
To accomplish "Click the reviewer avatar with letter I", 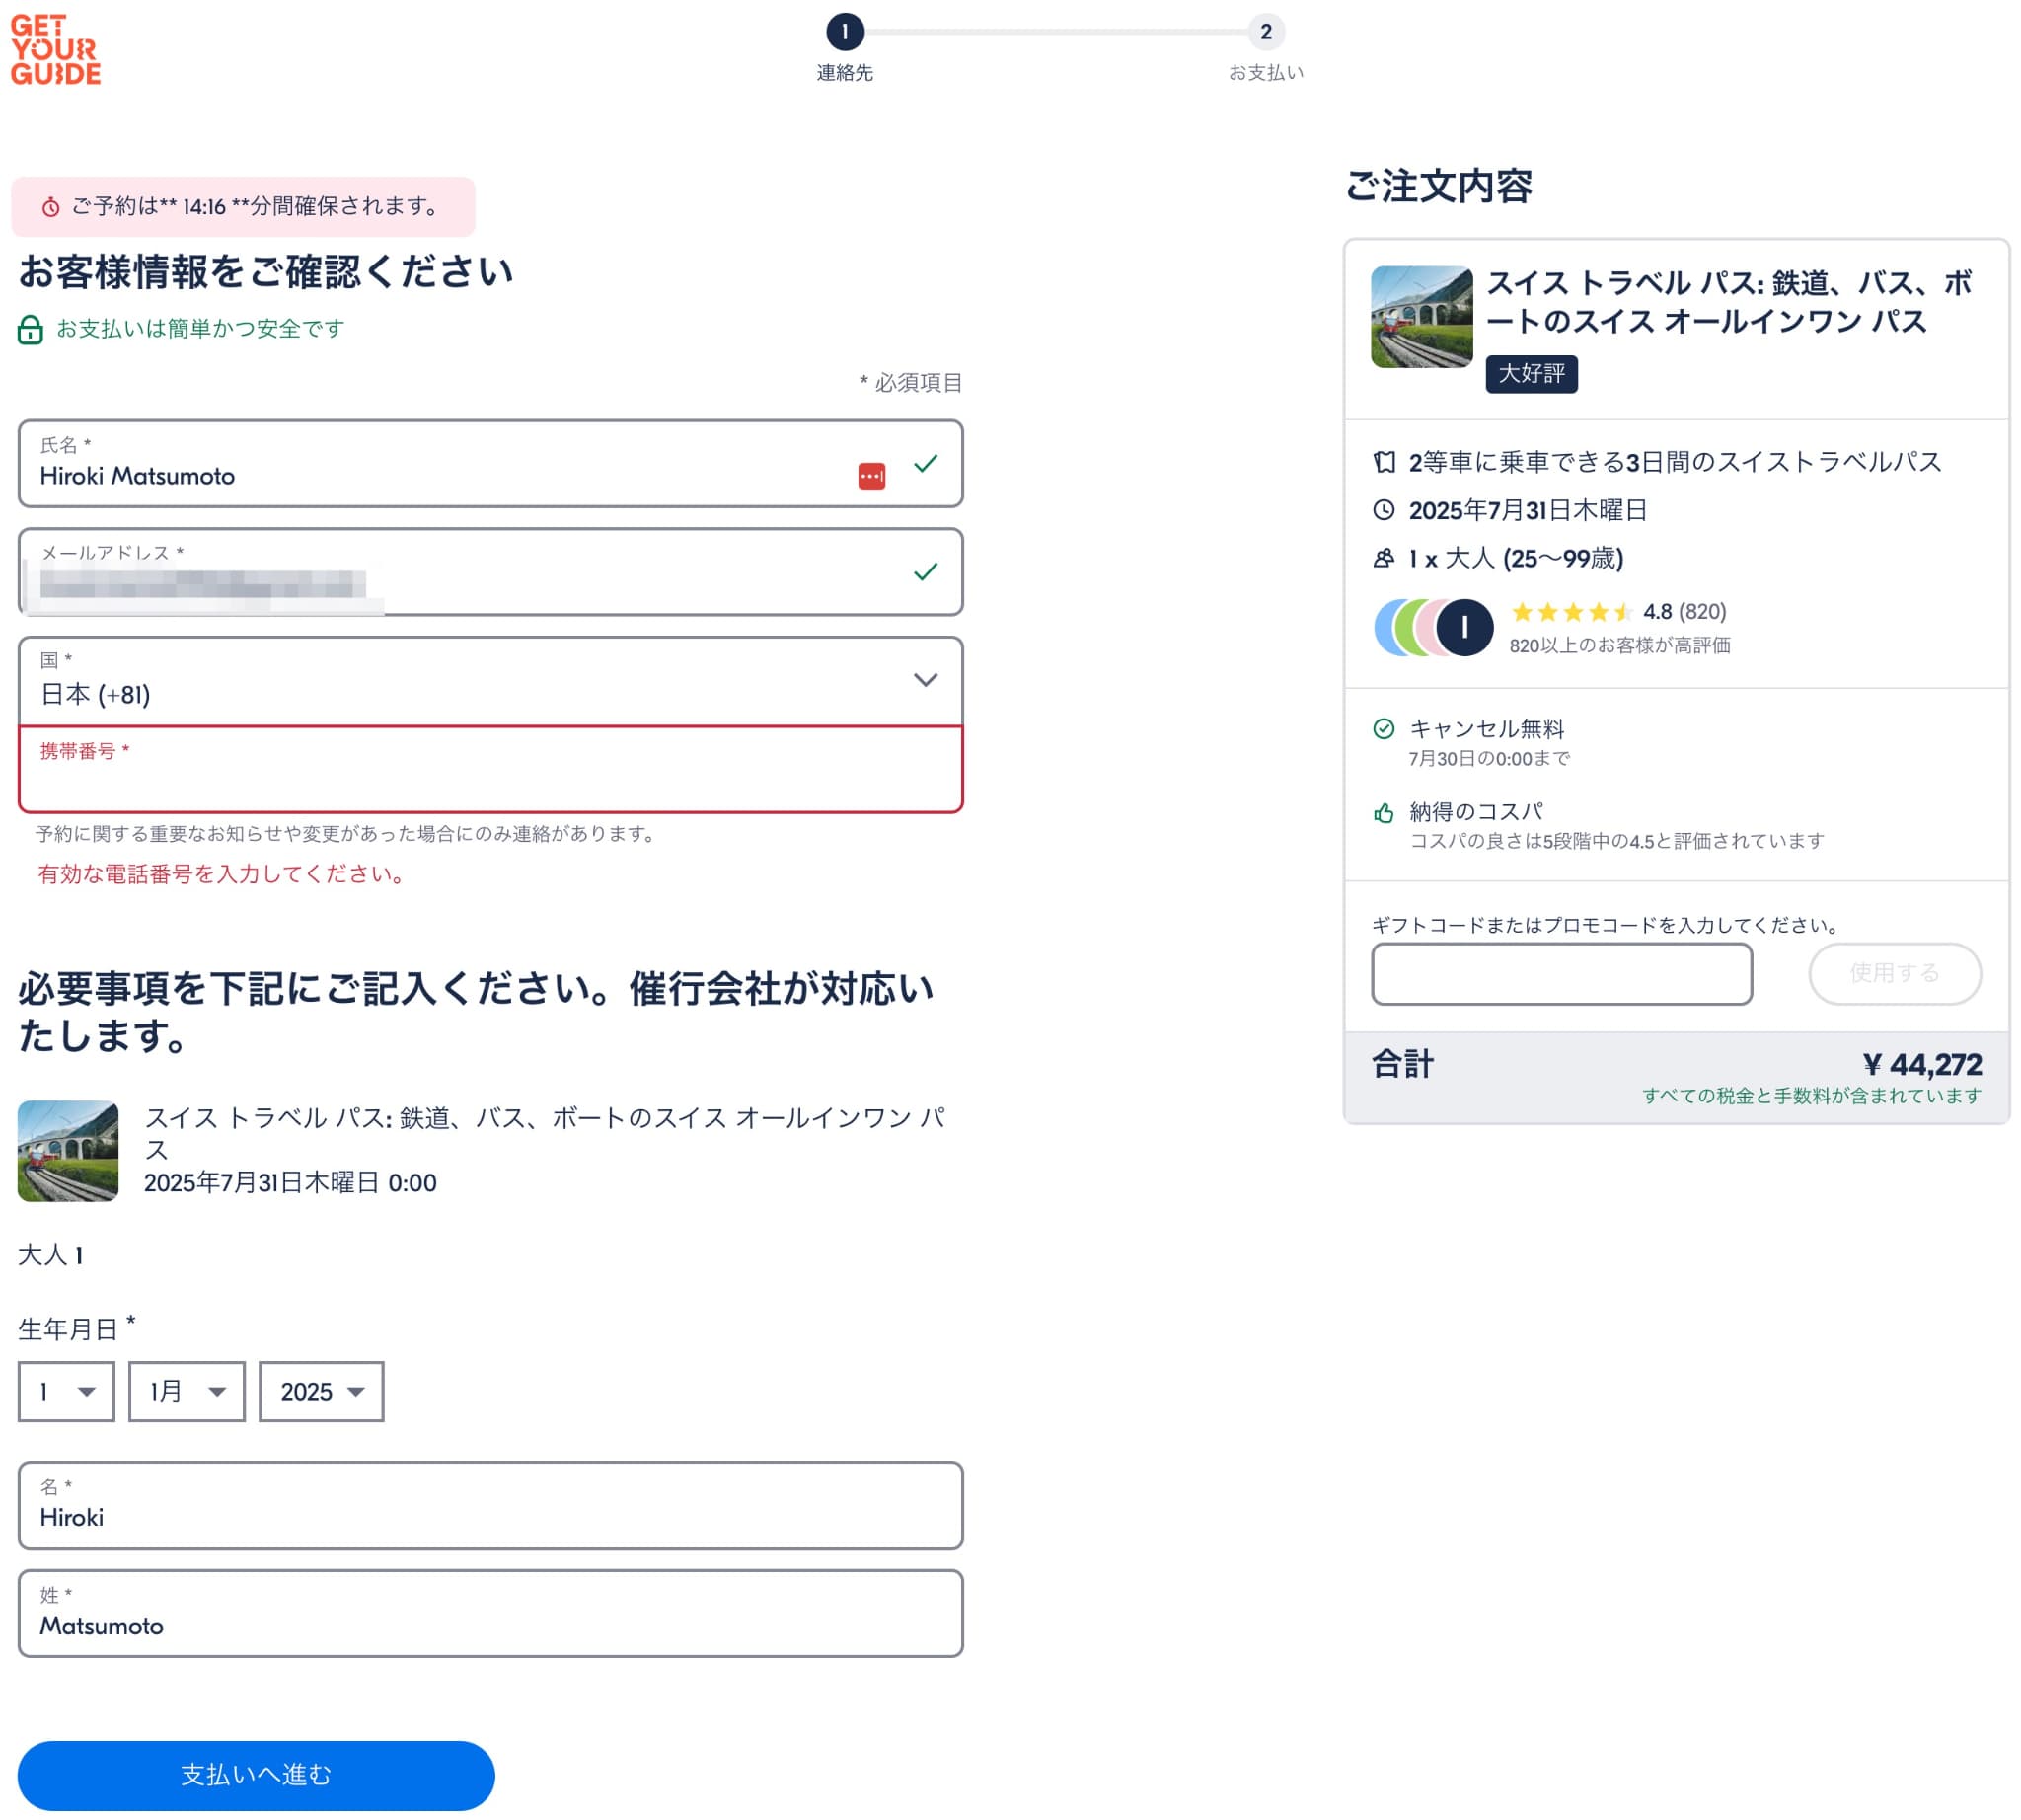I will pos(1464,627).
